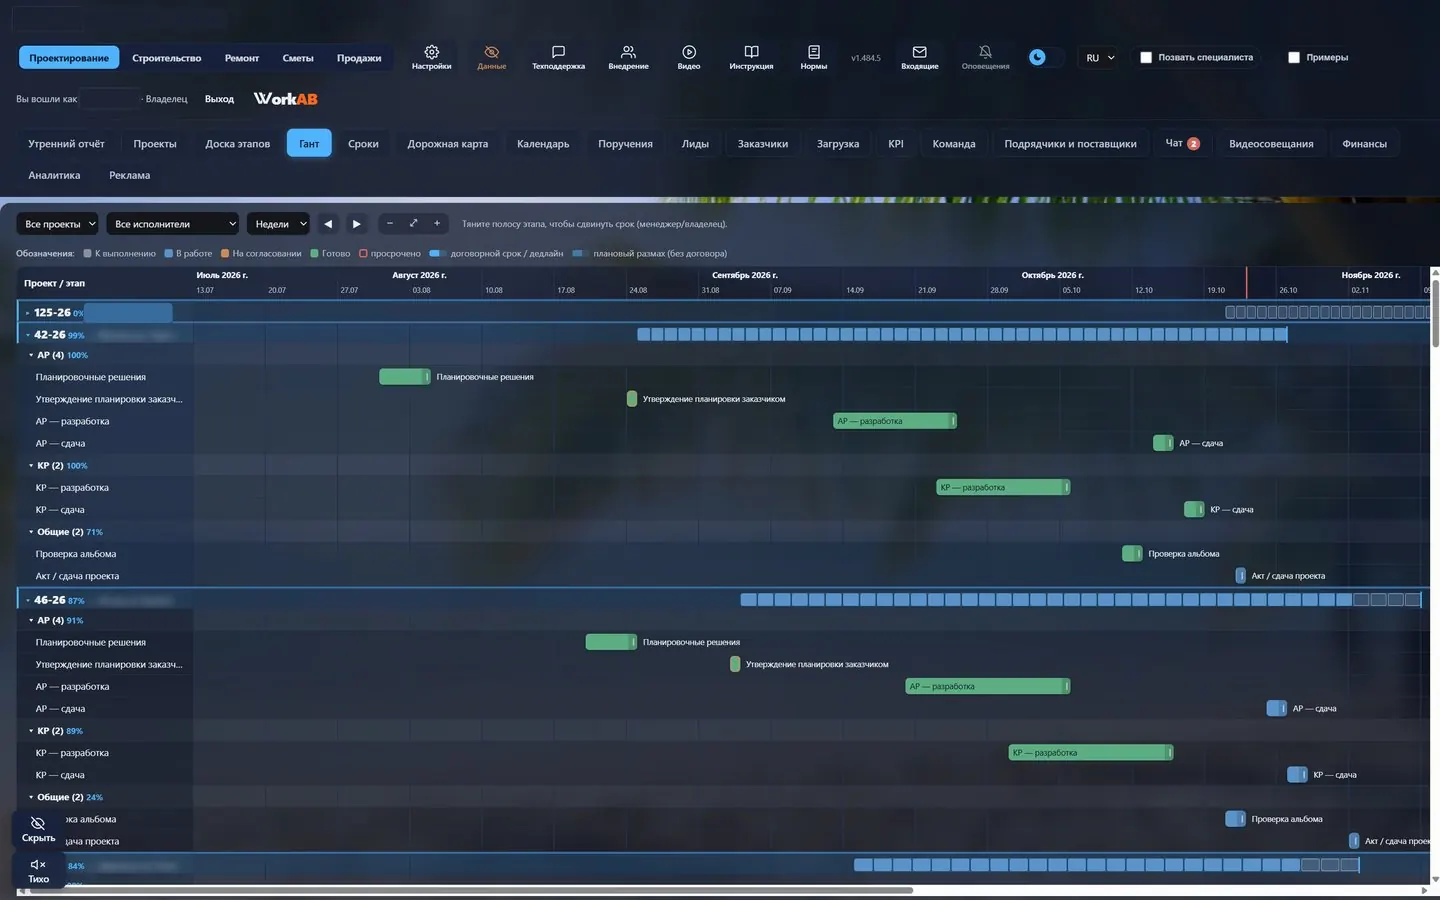Switch to the Строительство section
Image resolution: width=1440 pixels, height=900 pixels.
166,58
